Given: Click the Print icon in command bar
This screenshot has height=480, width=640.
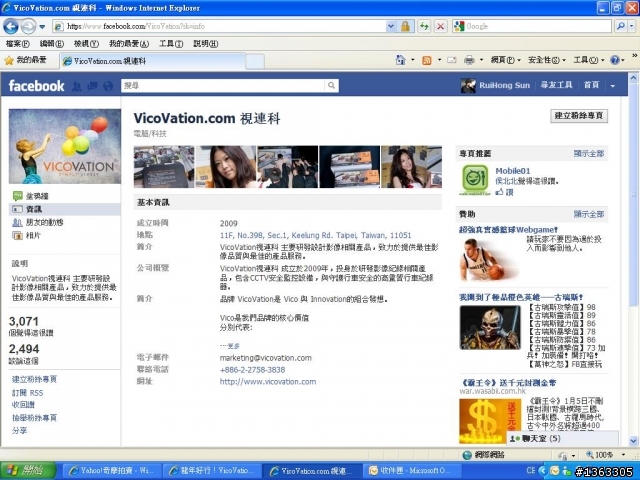Looking at the screenshot, I should [469, 60].
